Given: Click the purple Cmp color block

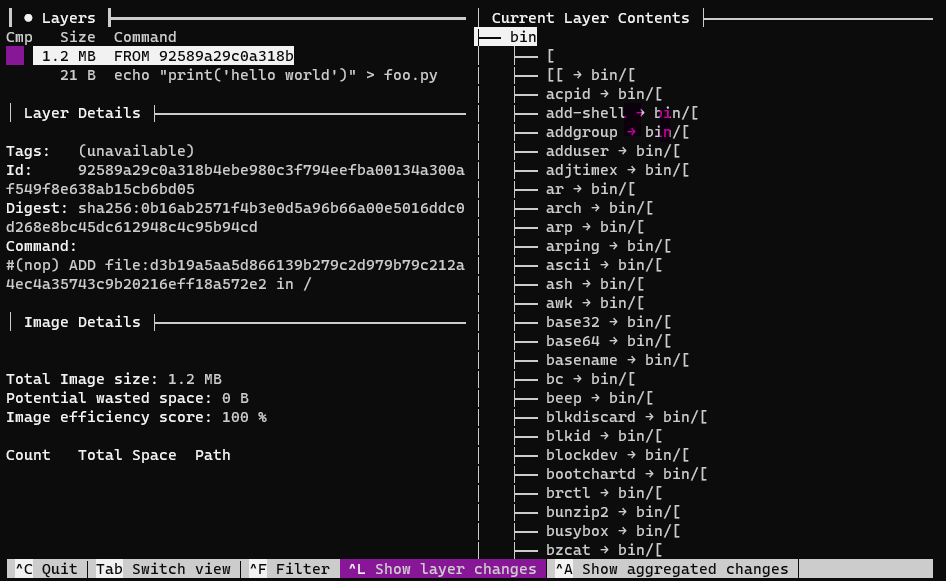Looking at the screenshot, I should (14, 56).
